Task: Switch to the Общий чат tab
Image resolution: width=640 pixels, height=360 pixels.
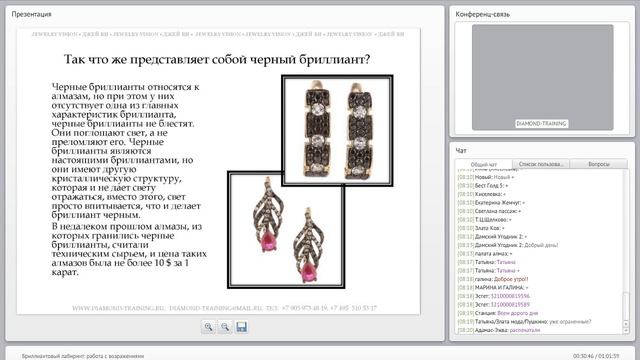Action: 484,164
